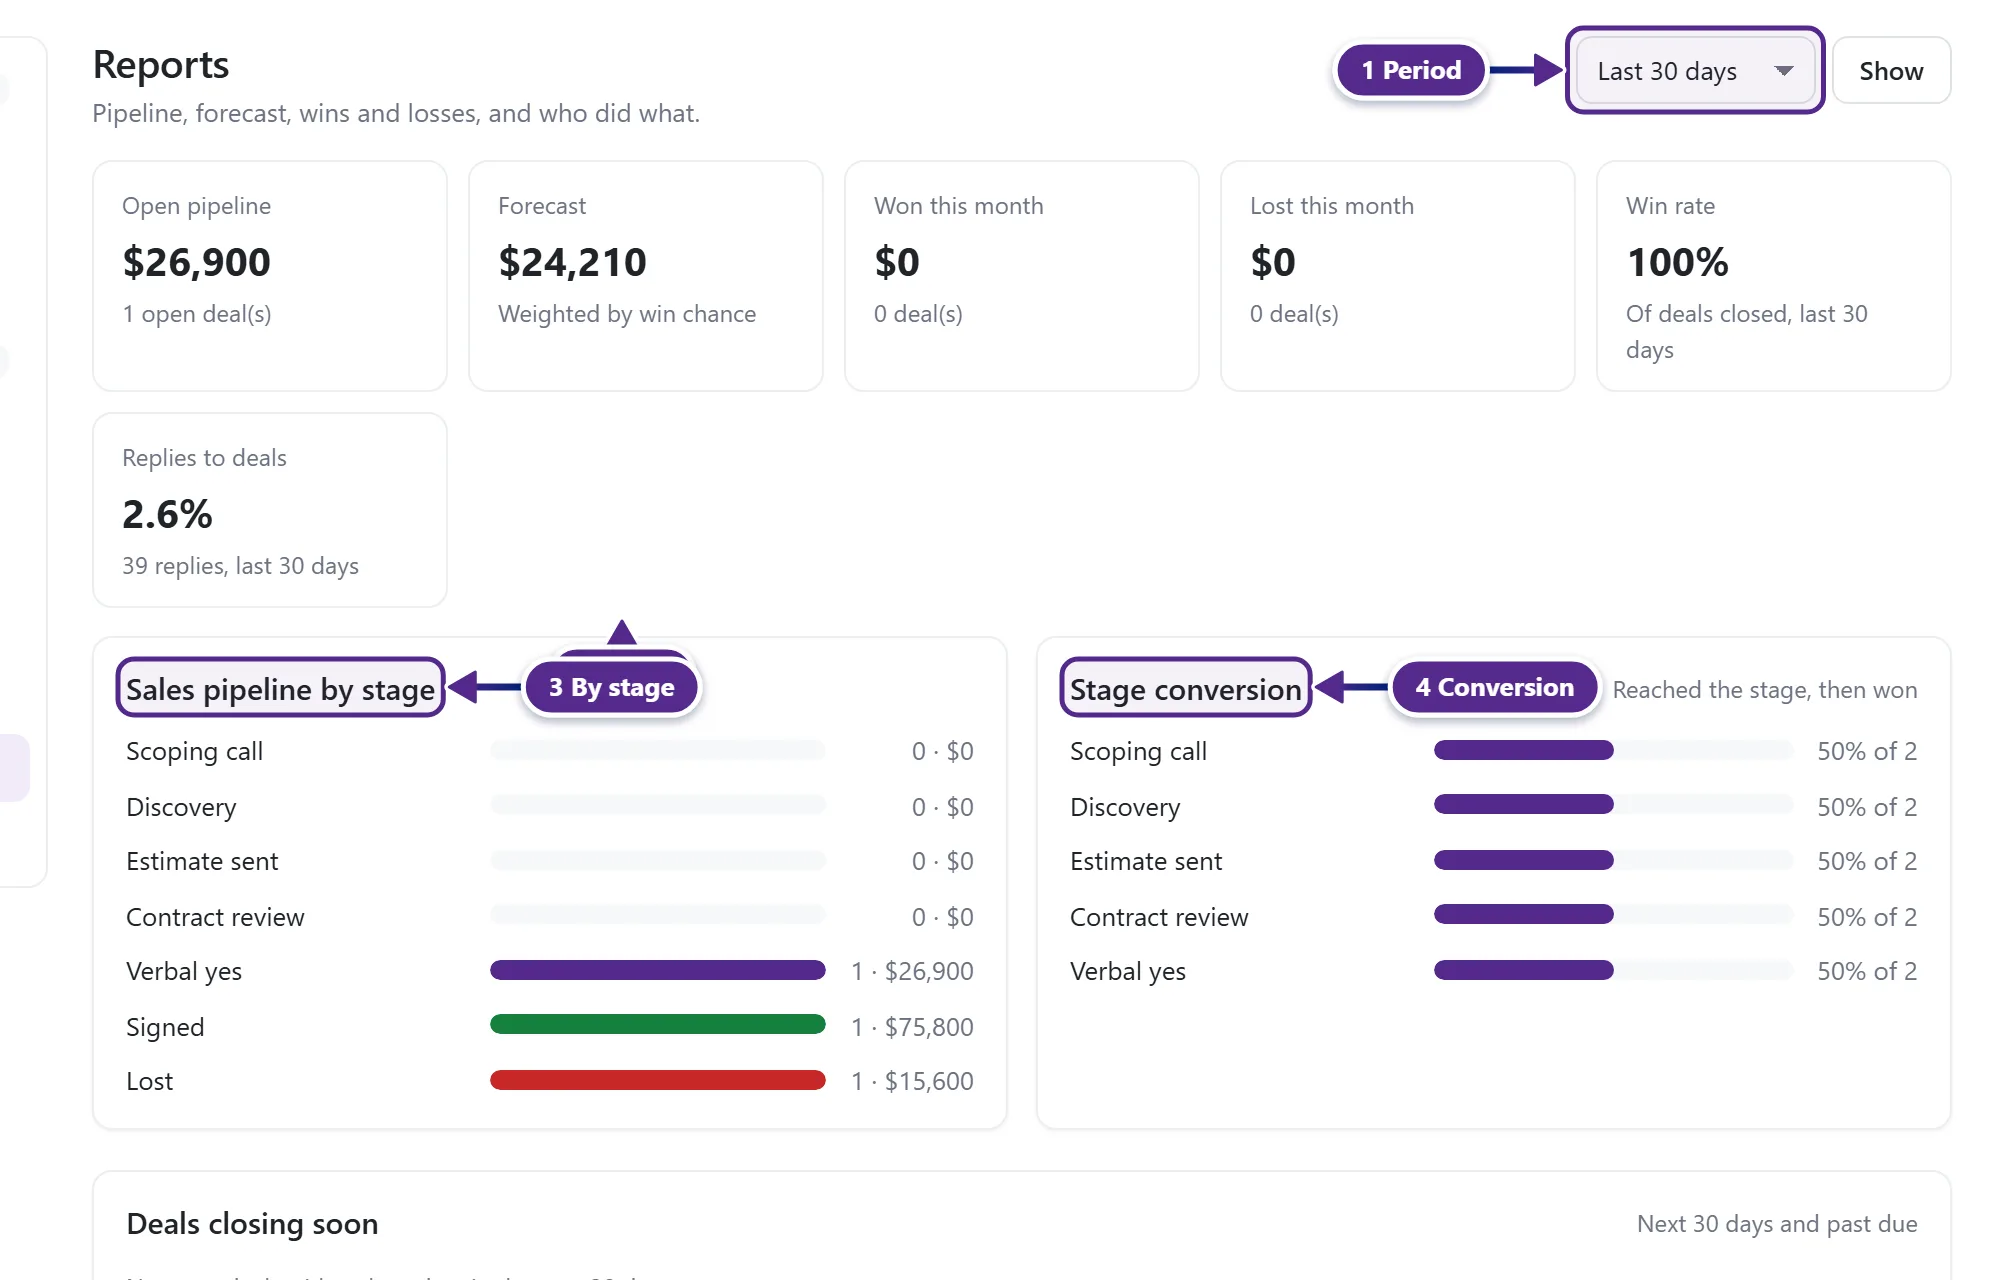Click the Stage conversion heading
This screenshot has height=1280, width=2000.
(1185, 689)
